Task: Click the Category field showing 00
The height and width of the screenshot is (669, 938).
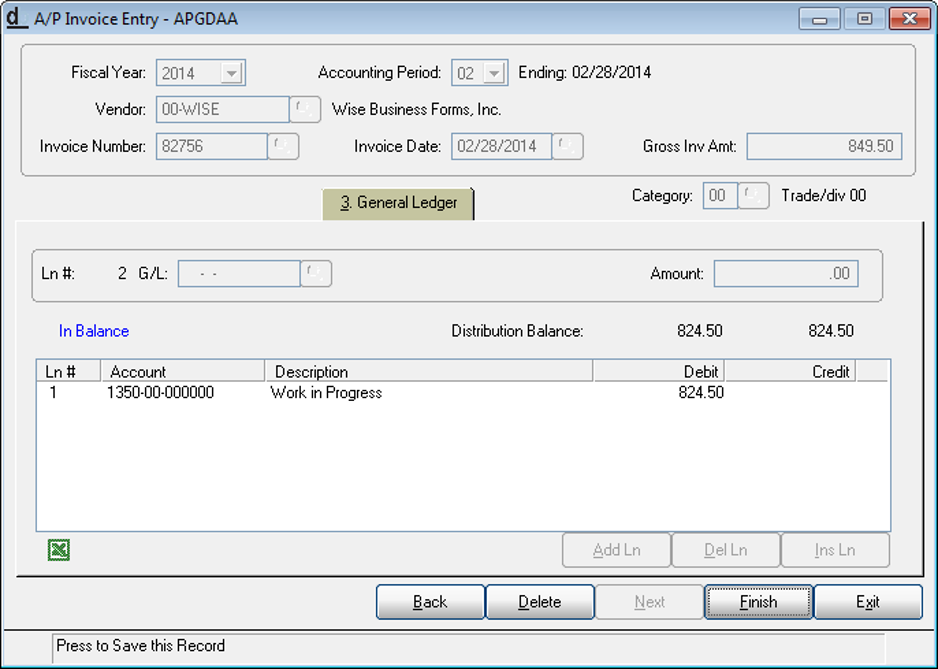Action: [720, 196]
